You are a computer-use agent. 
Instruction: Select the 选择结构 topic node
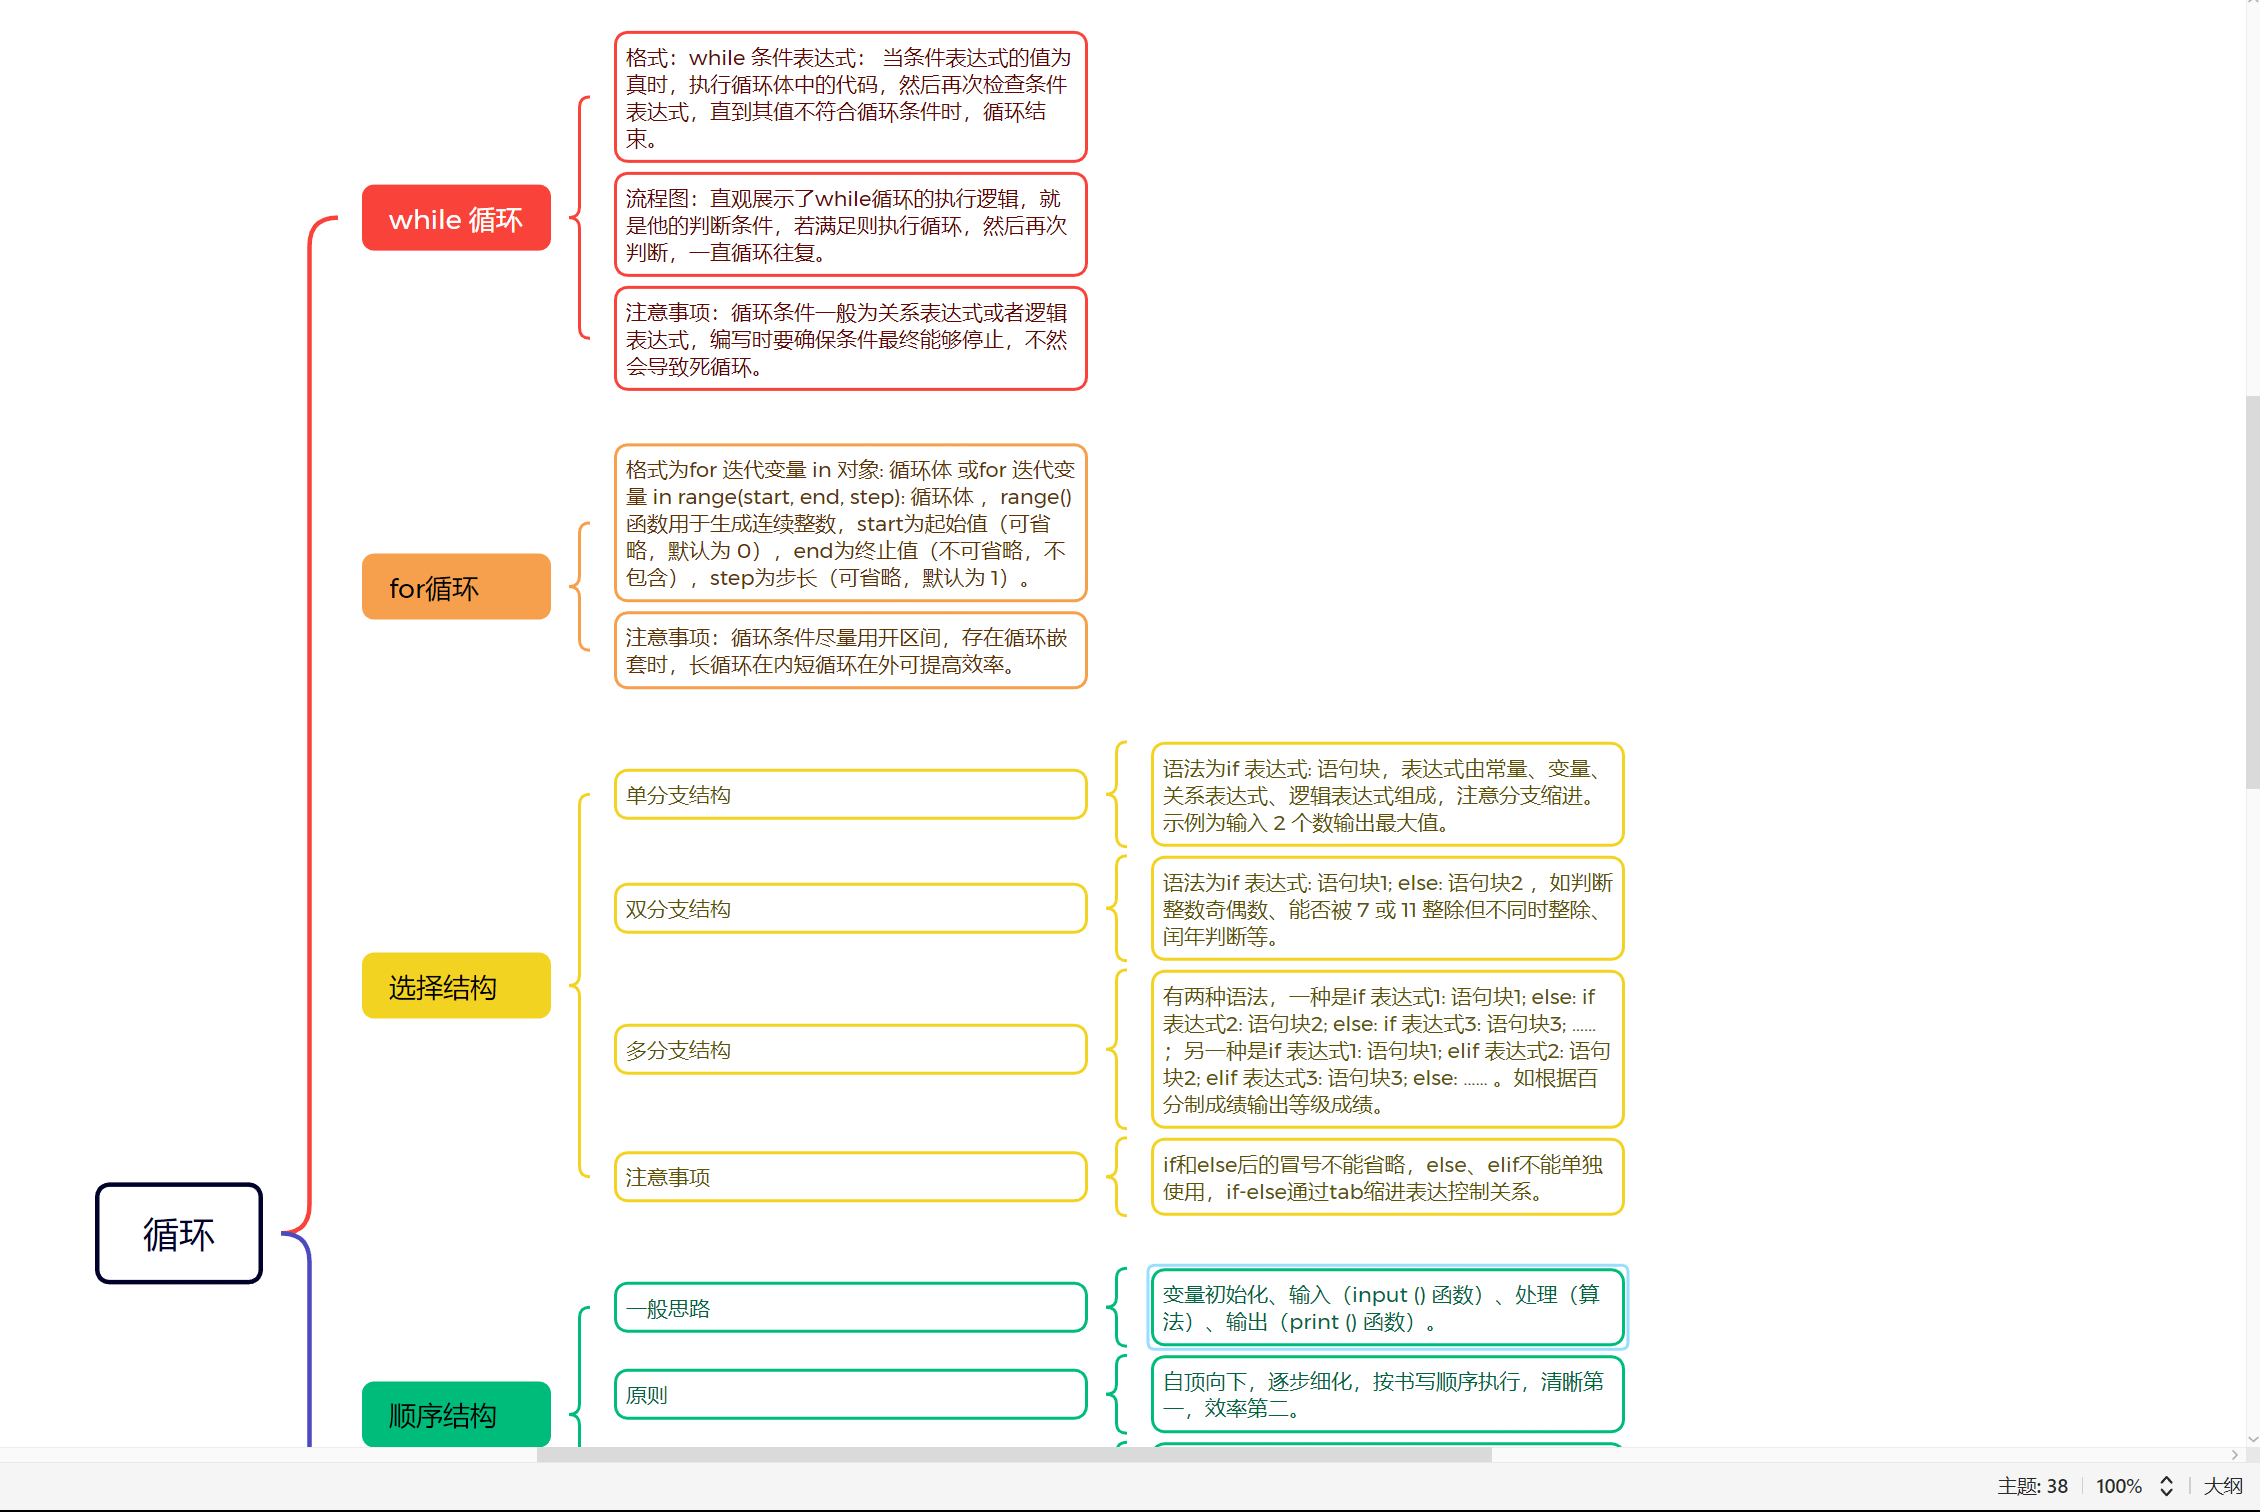(x=456, y=986)
